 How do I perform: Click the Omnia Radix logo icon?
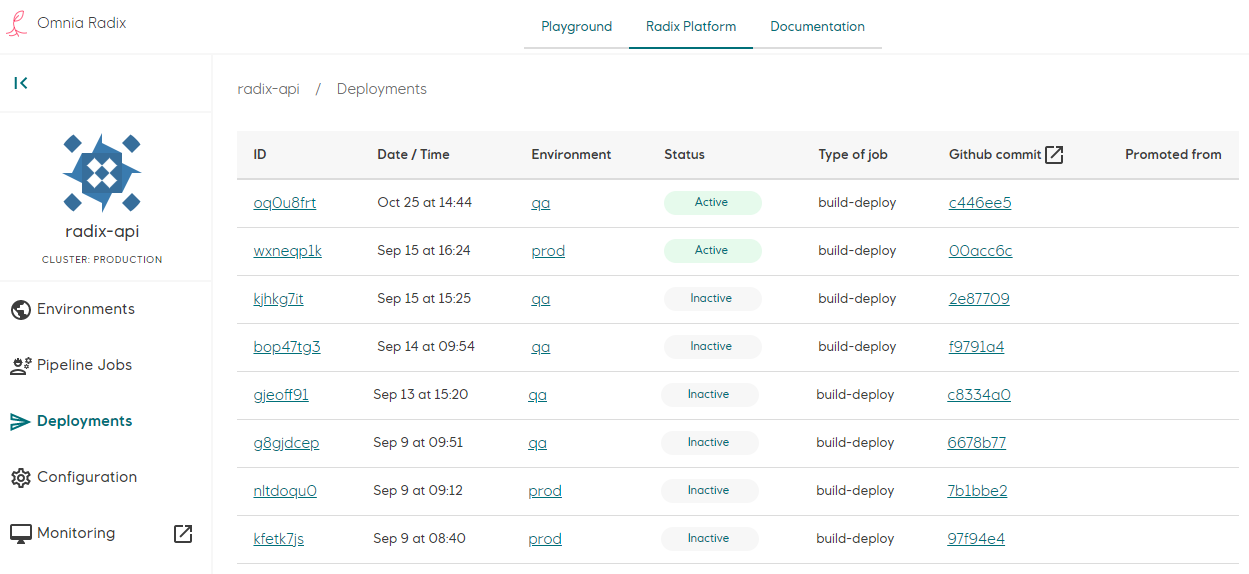point(16,23)
